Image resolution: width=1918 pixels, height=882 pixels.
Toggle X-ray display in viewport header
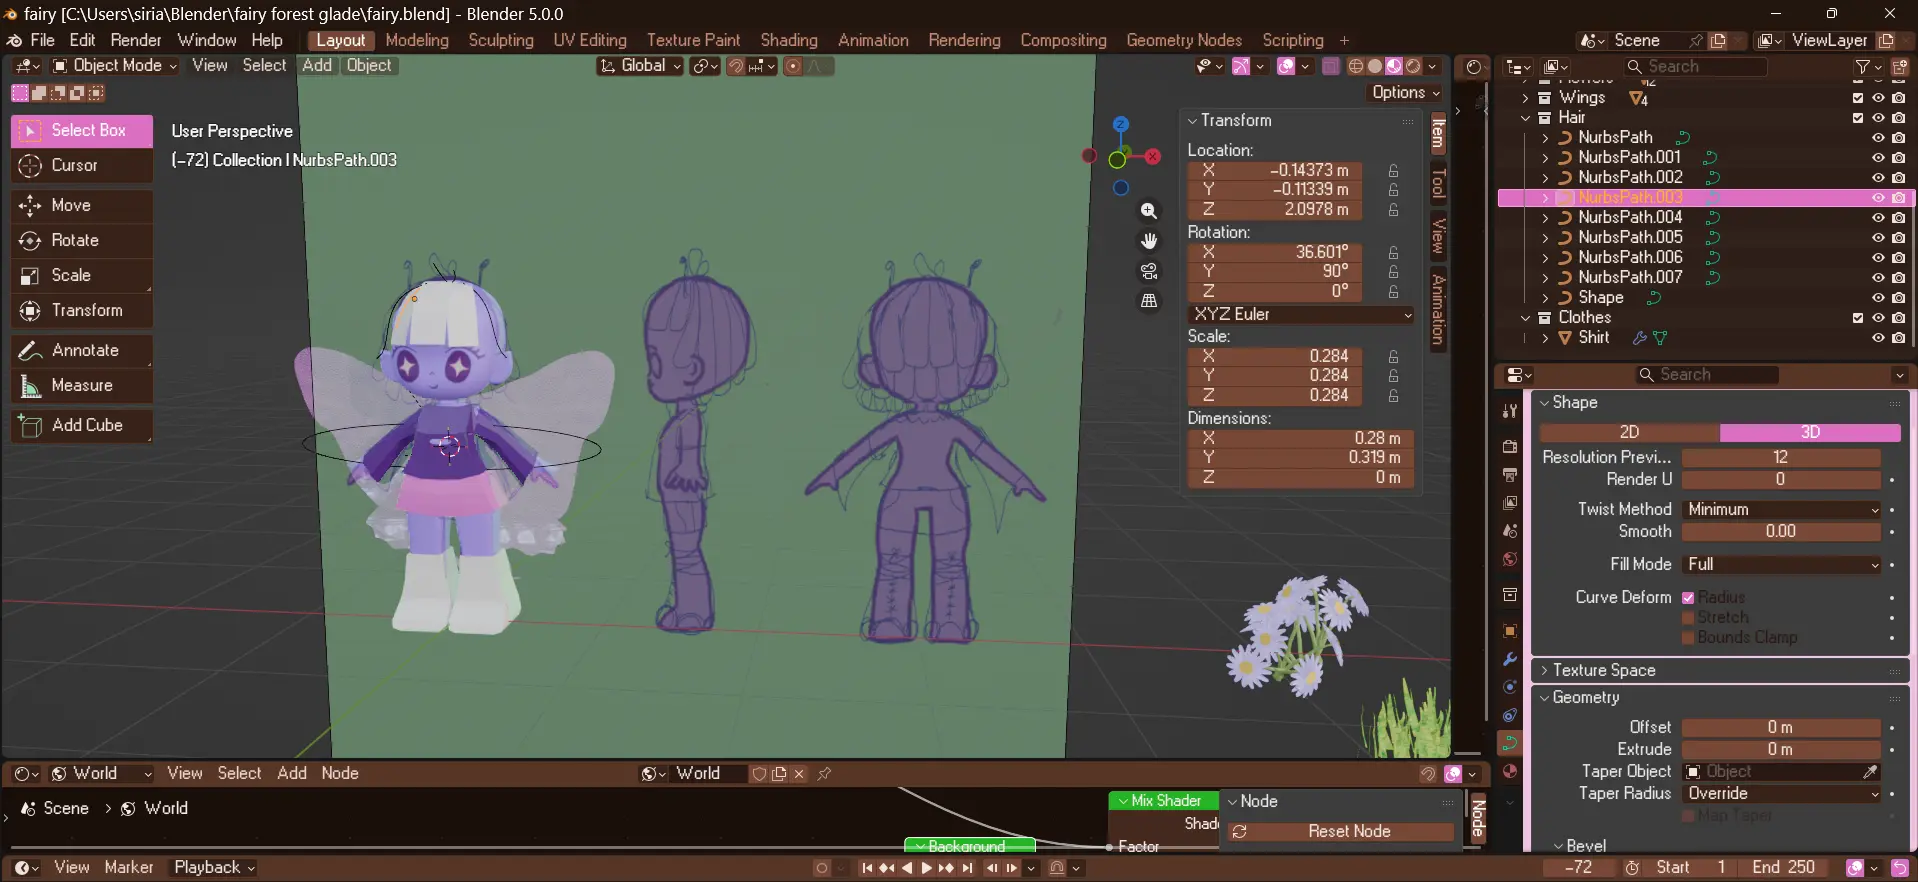1331,66
